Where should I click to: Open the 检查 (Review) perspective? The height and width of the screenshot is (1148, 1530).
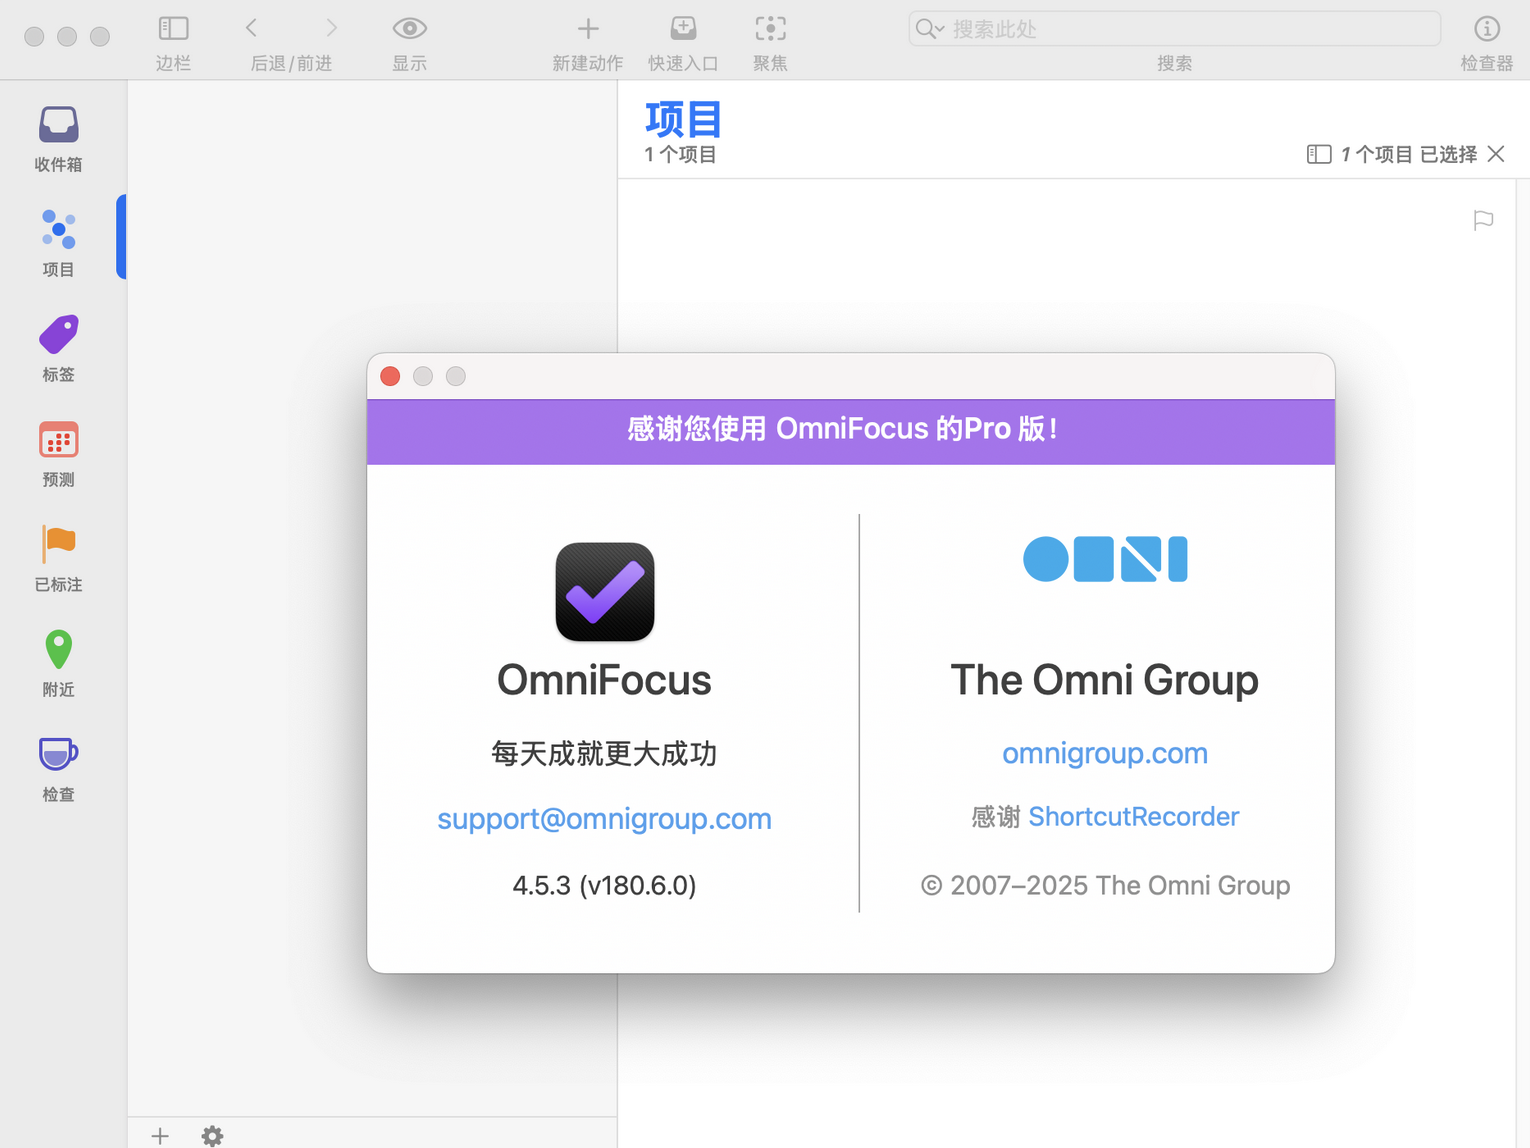(x=58, y=769)
